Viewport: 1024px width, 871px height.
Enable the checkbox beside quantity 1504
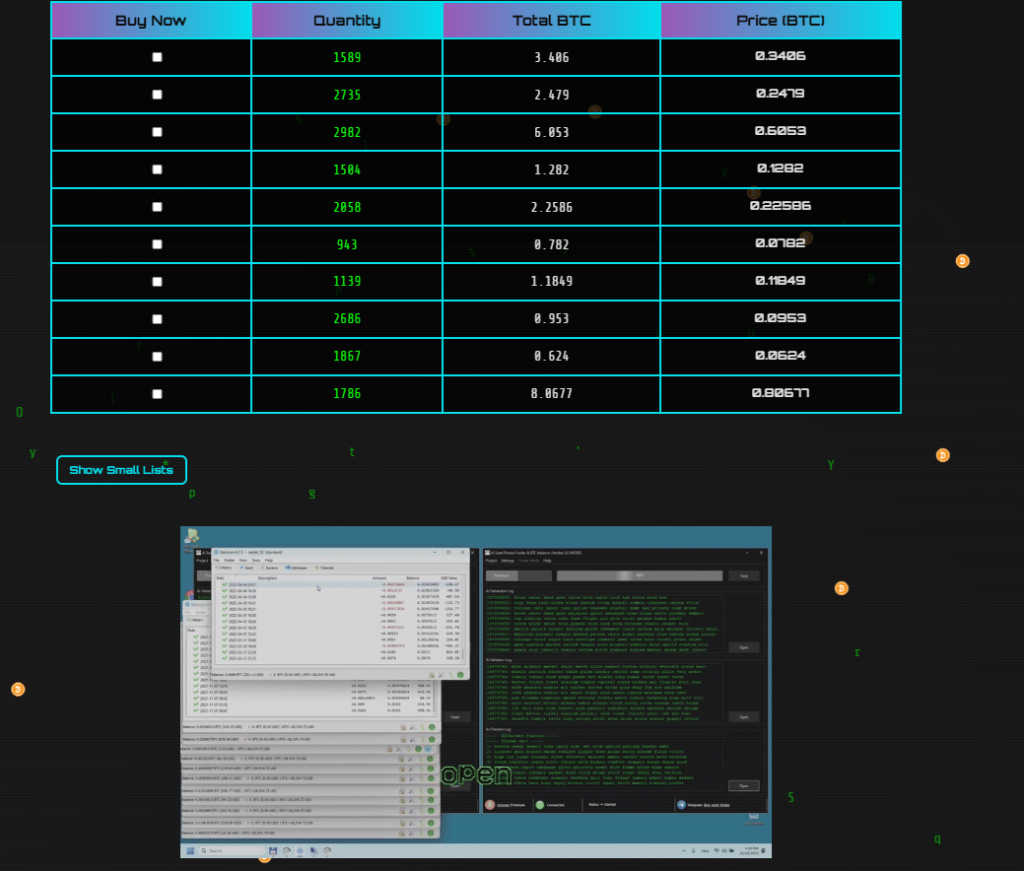[157, 169]
